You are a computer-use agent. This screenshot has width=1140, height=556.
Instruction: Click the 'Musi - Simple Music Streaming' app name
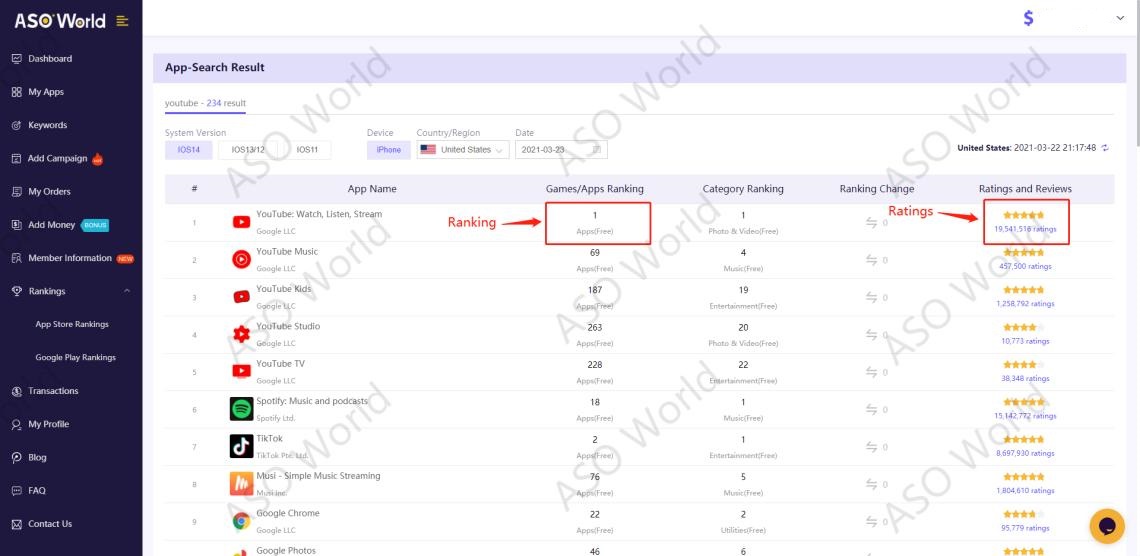(318, 476)
